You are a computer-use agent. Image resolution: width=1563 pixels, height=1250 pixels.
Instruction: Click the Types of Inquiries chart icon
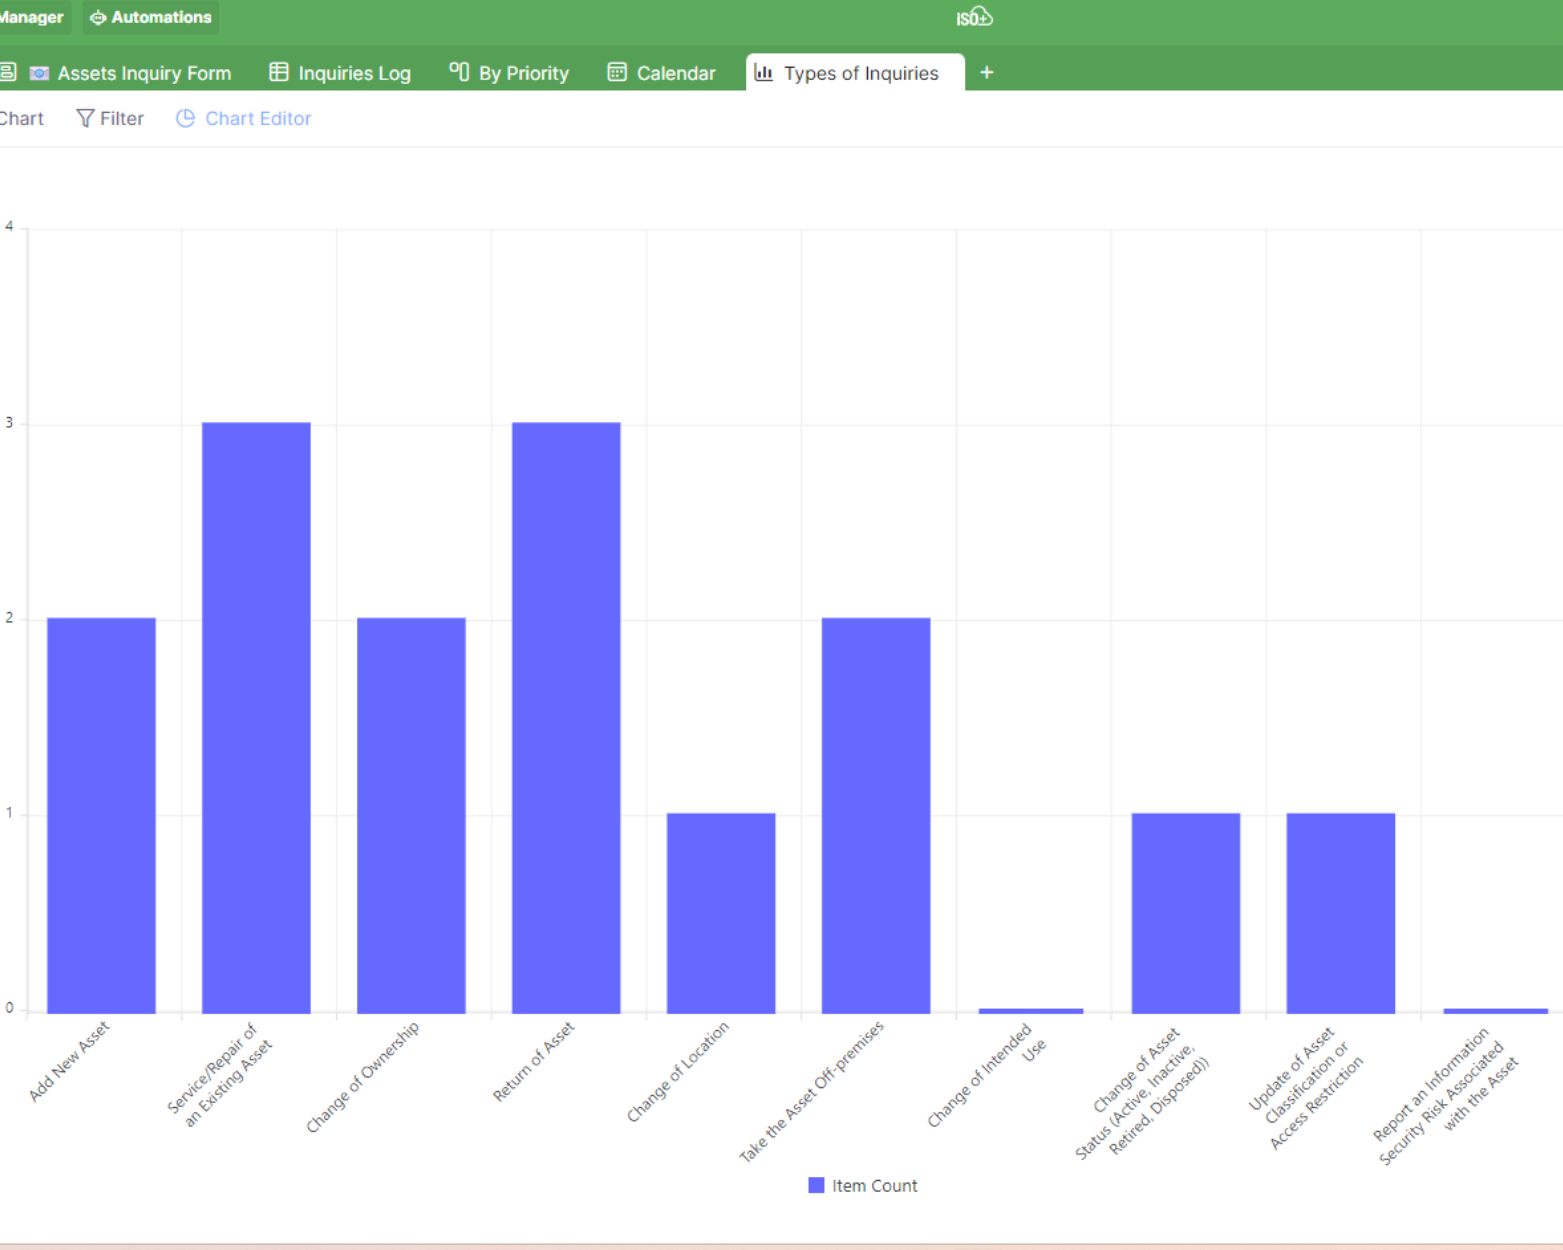point(764,72)
